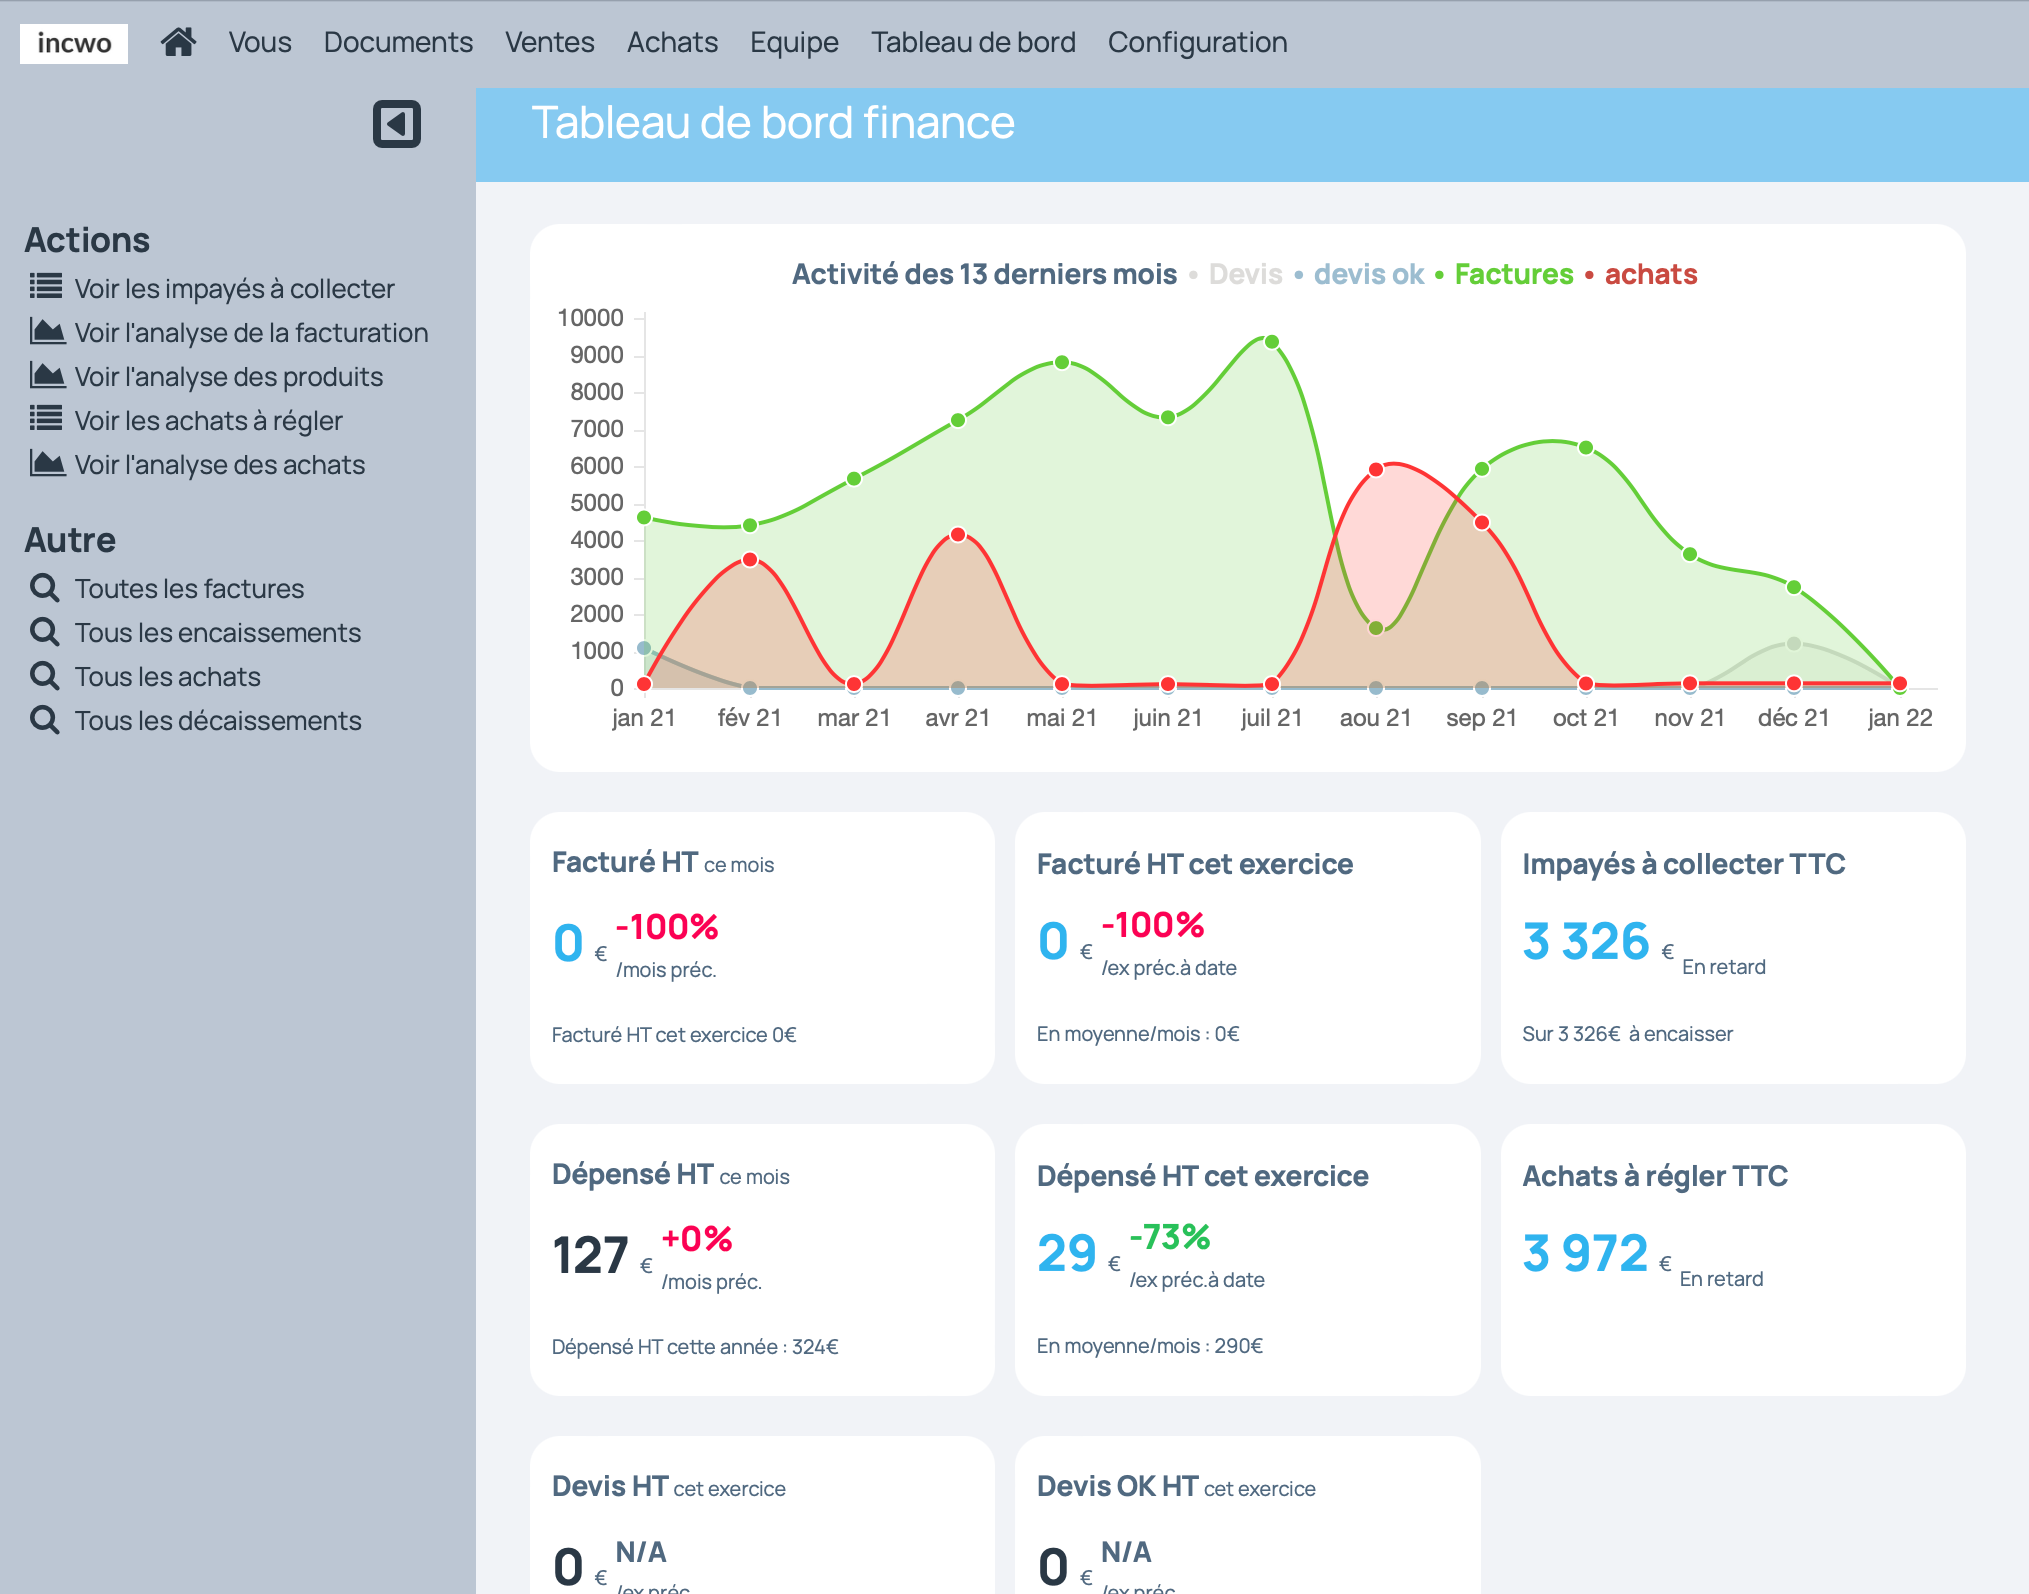Viewport: 2029px width, 1594px height.
Task: Click the search icon next to Toutes les factures
Action: 46,587
